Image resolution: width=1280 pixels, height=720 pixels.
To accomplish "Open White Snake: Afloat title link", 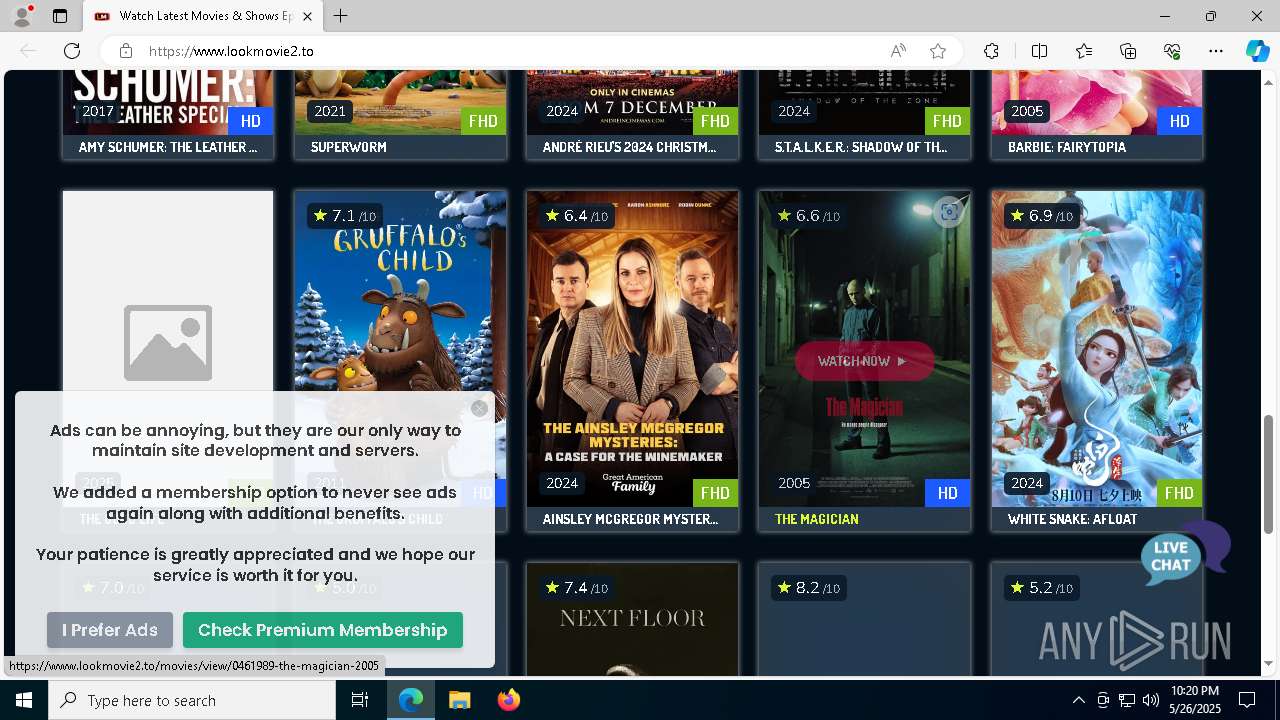I will 1072,519.
